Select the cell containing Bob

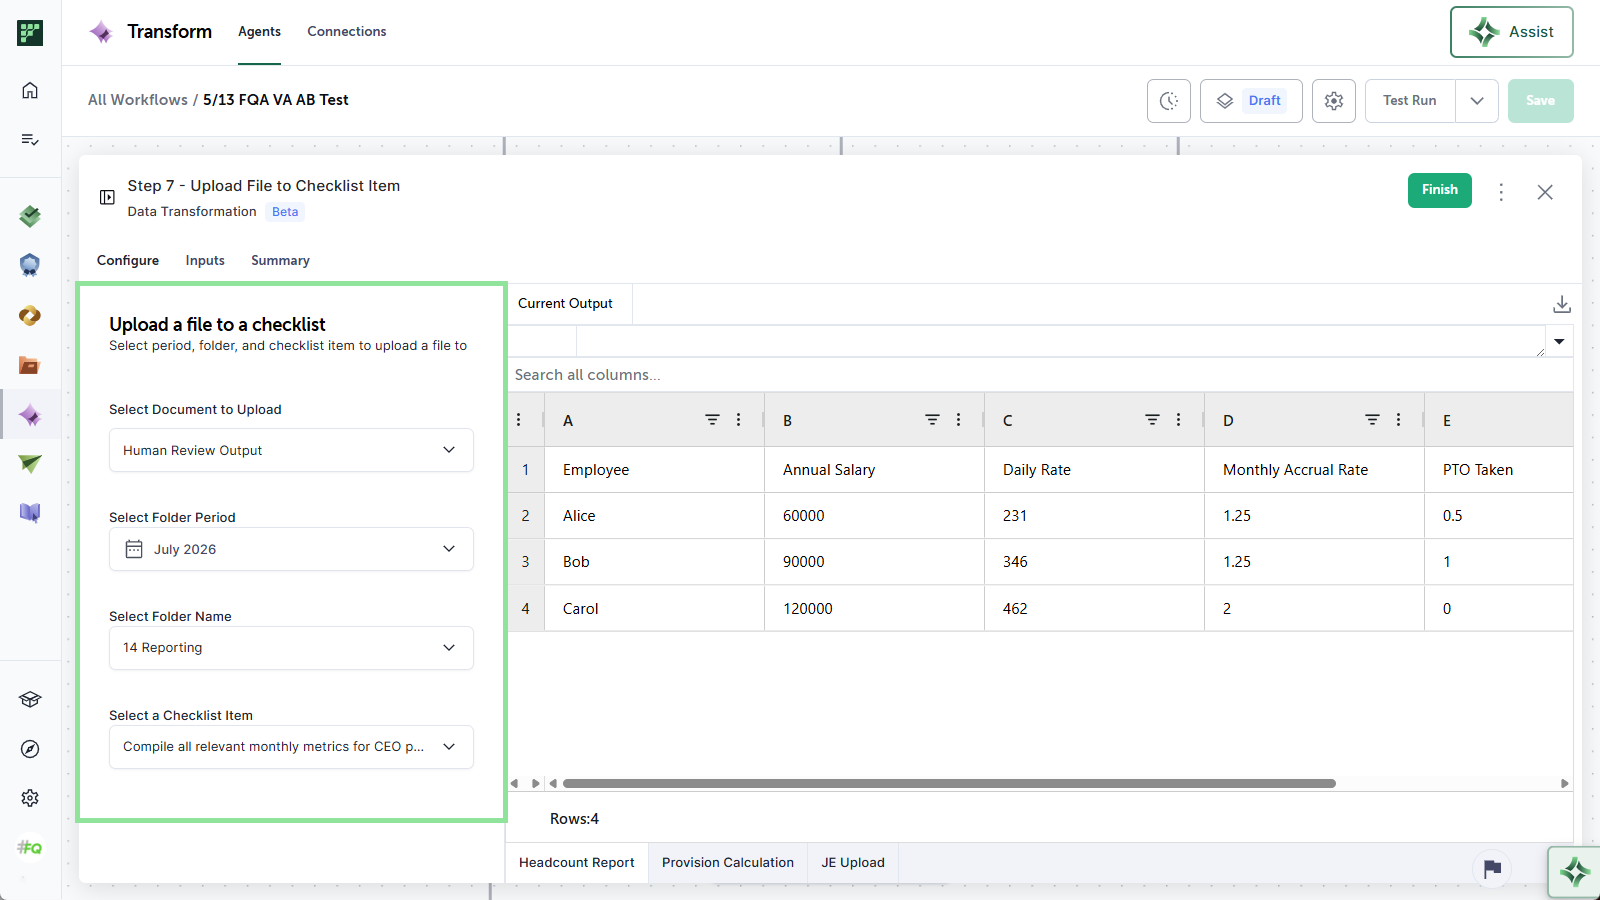coord(655,562)
